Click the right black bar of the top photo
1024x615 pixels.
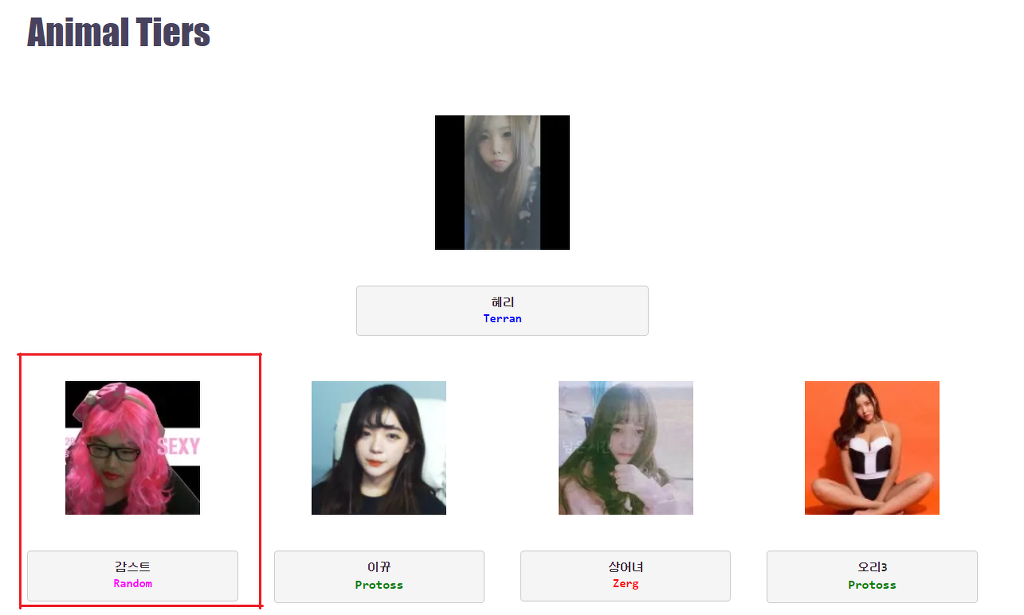click(x=555, y=183)
